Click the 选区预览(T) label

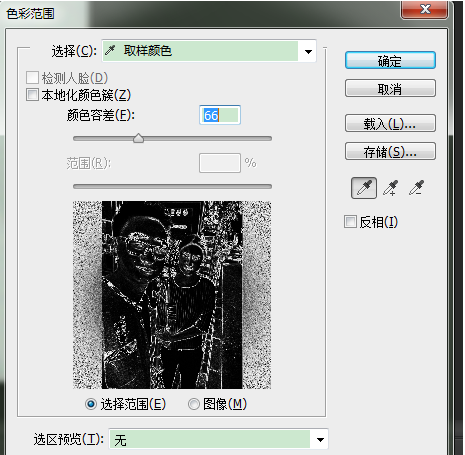click(68, 439)
